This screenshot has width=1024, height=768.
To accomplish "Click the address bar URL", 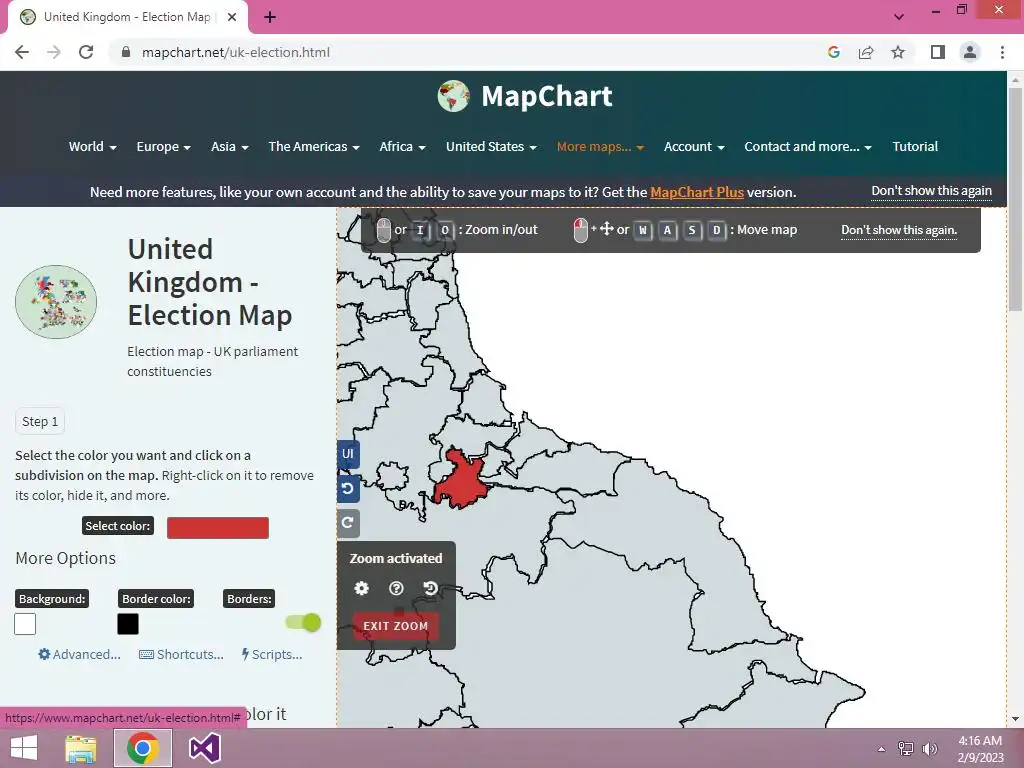I will click(x=236, y=52).
